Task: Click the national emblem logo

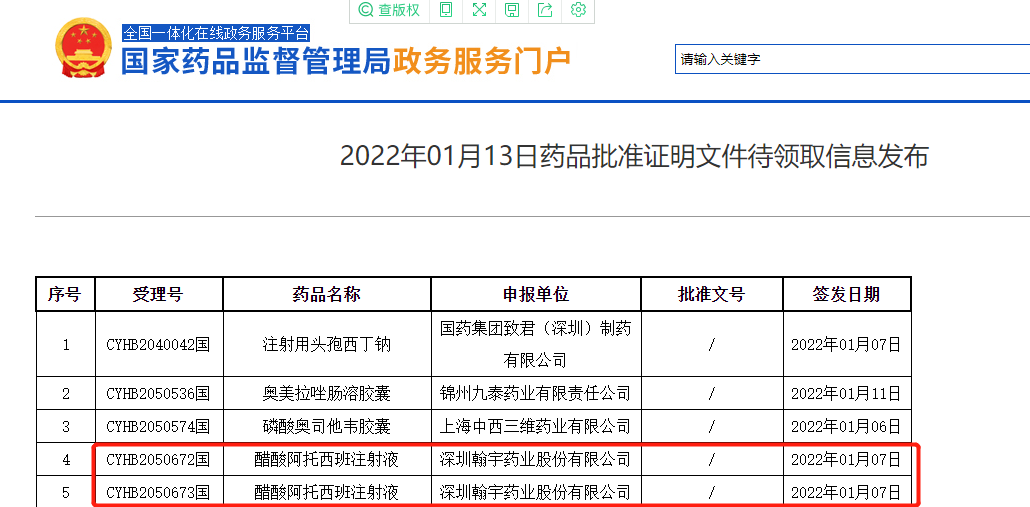Action: [x=84, y=49]
